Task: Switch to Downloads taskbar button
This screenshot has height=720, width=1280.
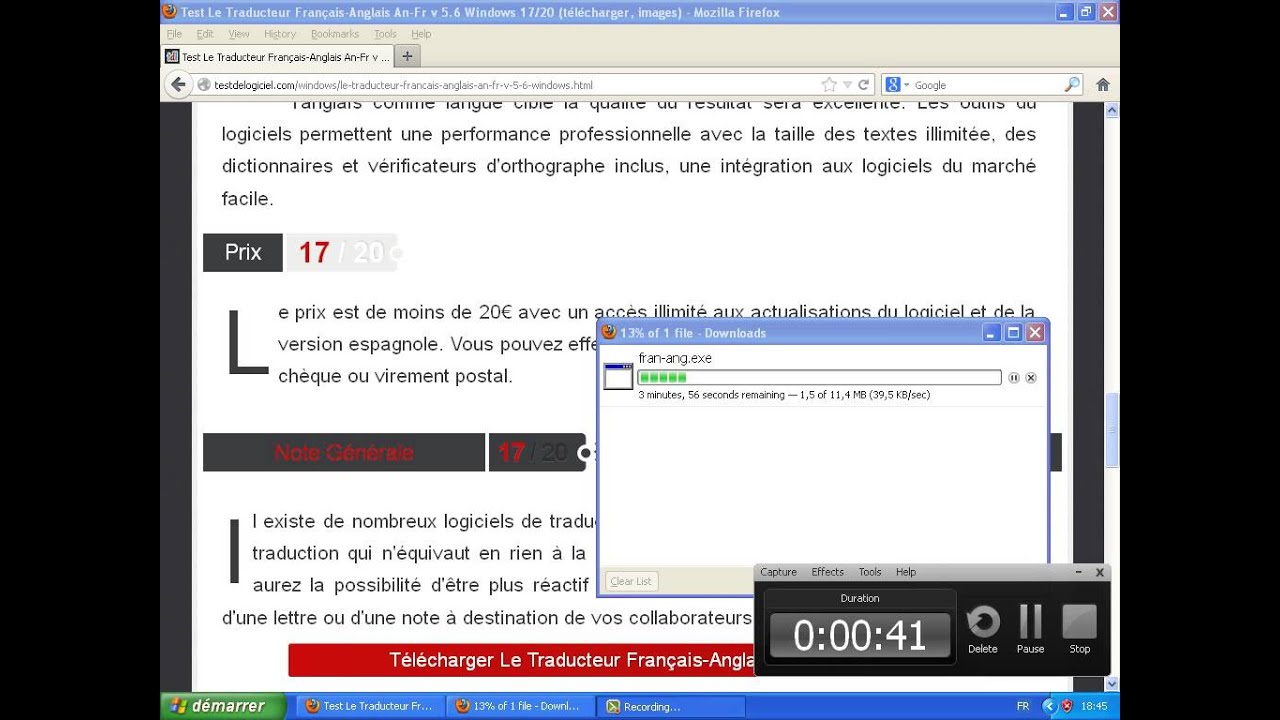Action: click(x=519, y=706)
